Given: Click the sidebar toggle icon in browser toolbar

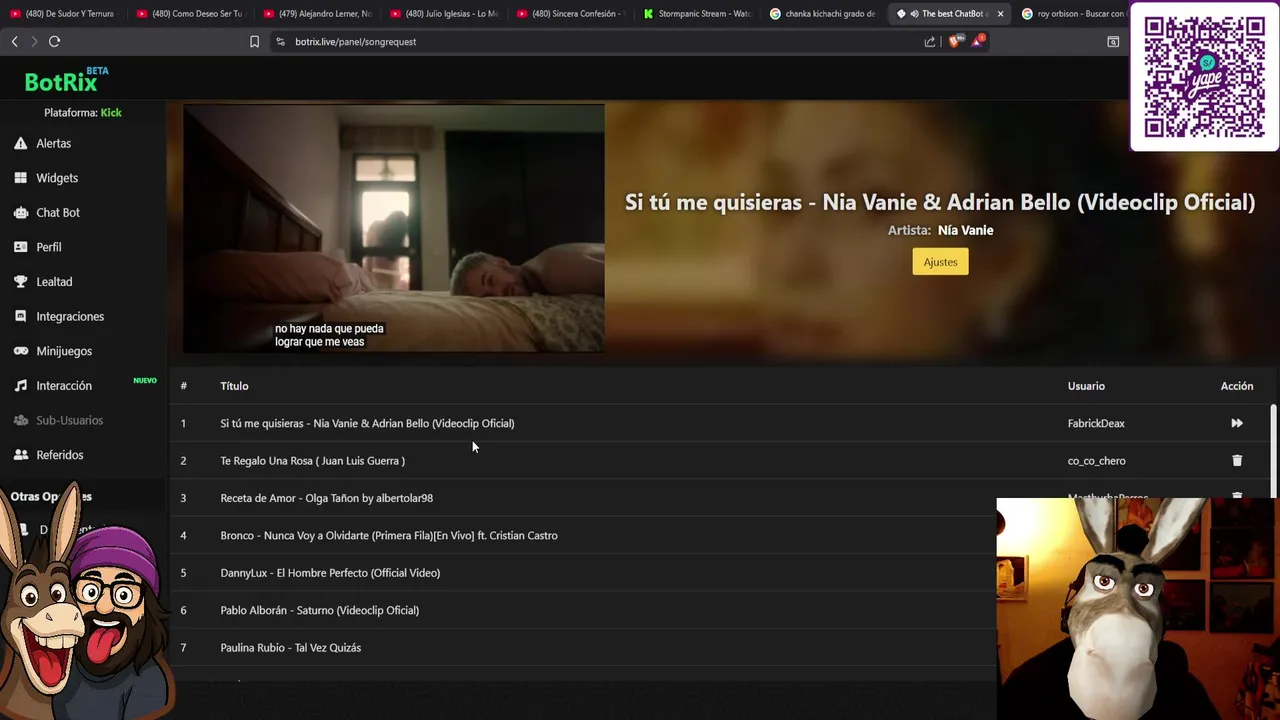Looking at the screenshot, I should (1113, 41).
